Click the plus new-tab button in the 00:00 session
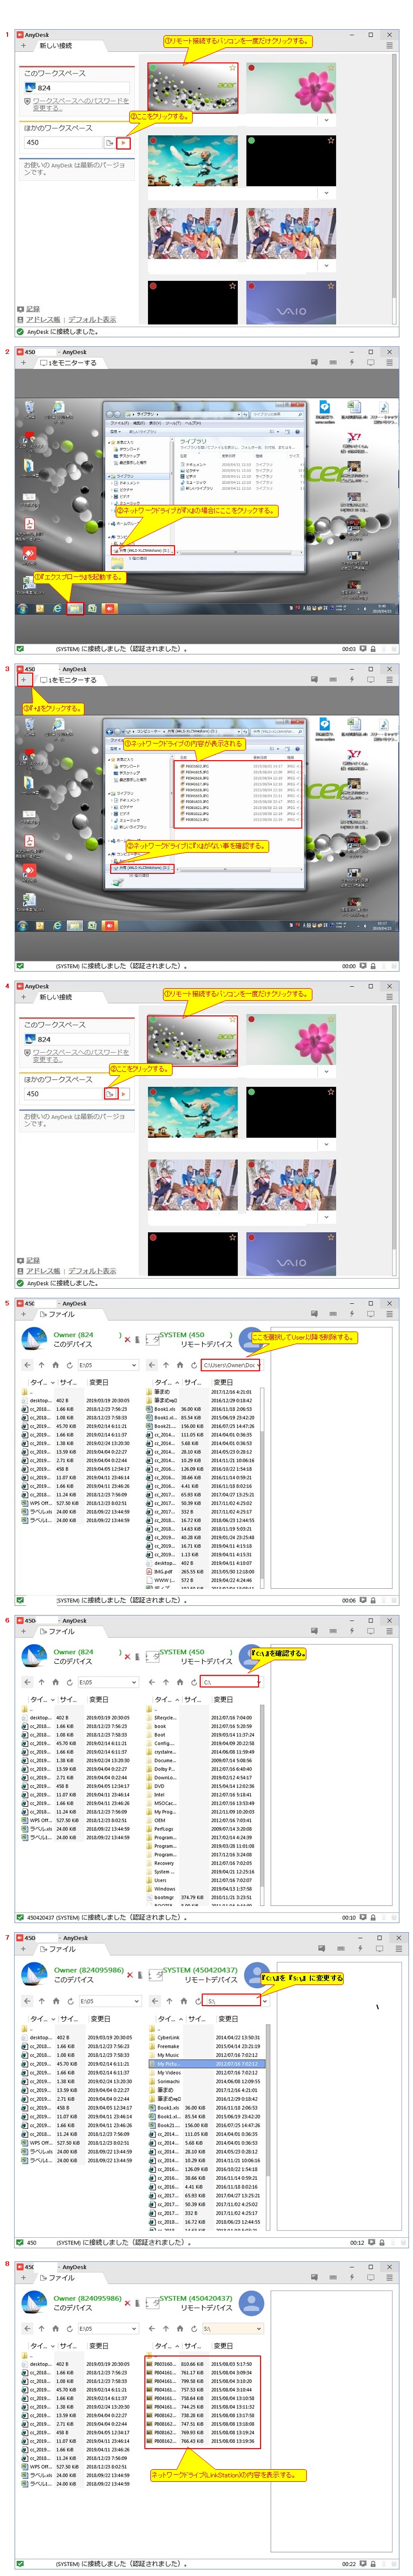The width and height of the screenshot is (413, 2576). pos(23,680)
